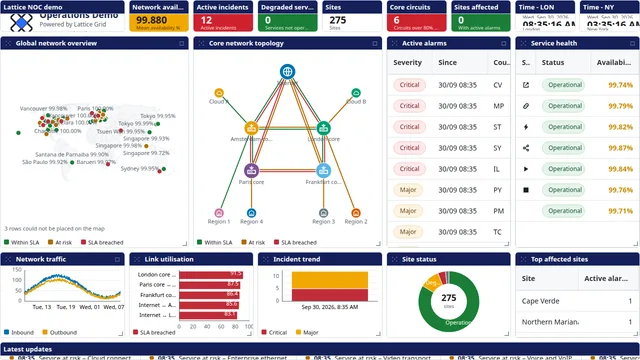Screen dimensions: 640x360
Task: Select the Paris core node
Action: click(x=251, y=170)
